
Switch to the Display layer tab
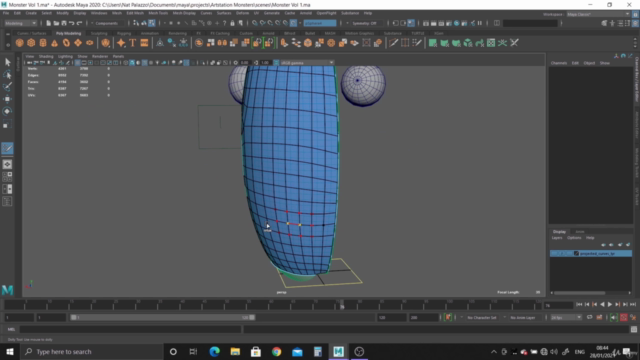click(x=560, y=231)
